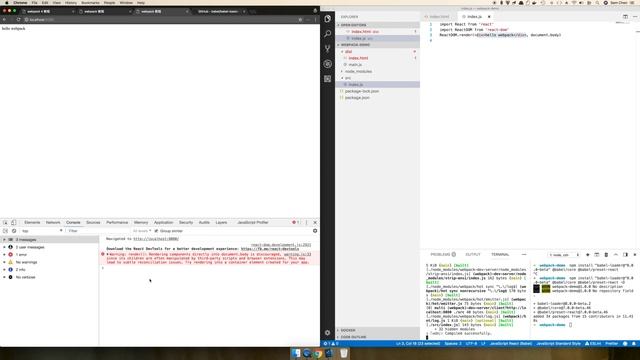Click the DevTools error count badge
Viewport: 640px width, 360px height.
296,222
